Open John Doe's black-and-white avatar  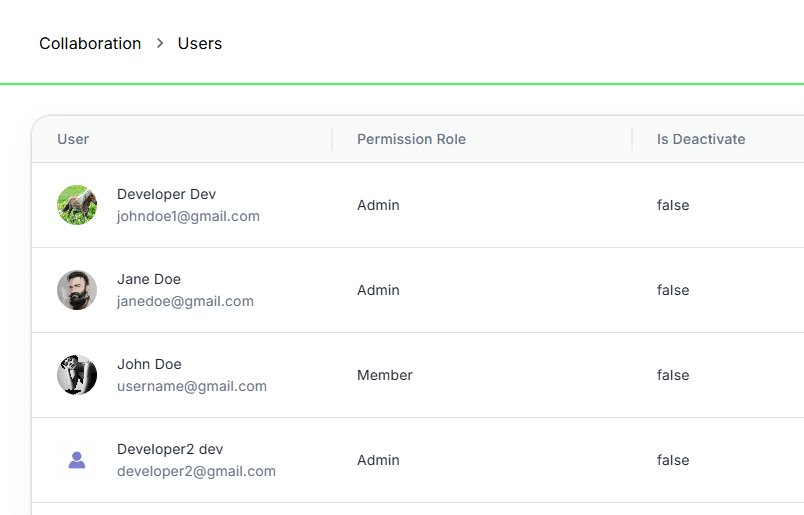click(77, 375)
